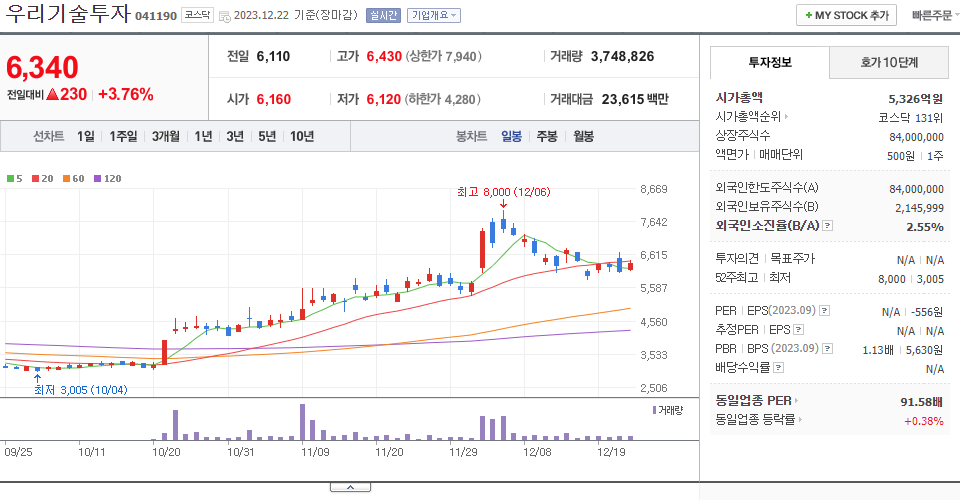This screenshot has height=500, width=960.
Task: Click the orange 60-day moving average swatch
Action: (x=66, y=179)
